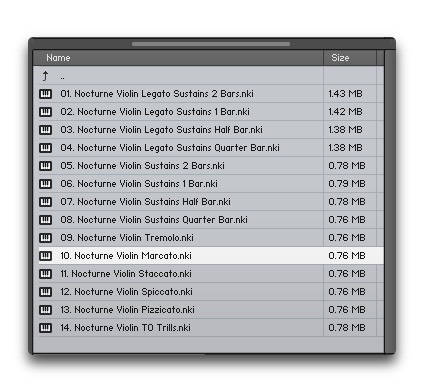Image resolution: width=424 pixels, height=391 pixels.
Task: Select 08. Nocturne Violin Sustains Quarter Bar.nki
Action: coord(154,220)
